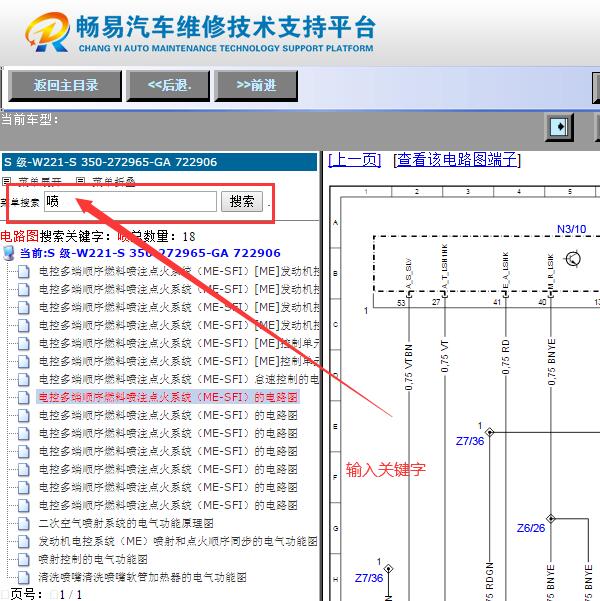Click the page icon of 二次空气喷射系统 row
The height and width of the screenshot is (601, 600).
[x=23, y=524]
